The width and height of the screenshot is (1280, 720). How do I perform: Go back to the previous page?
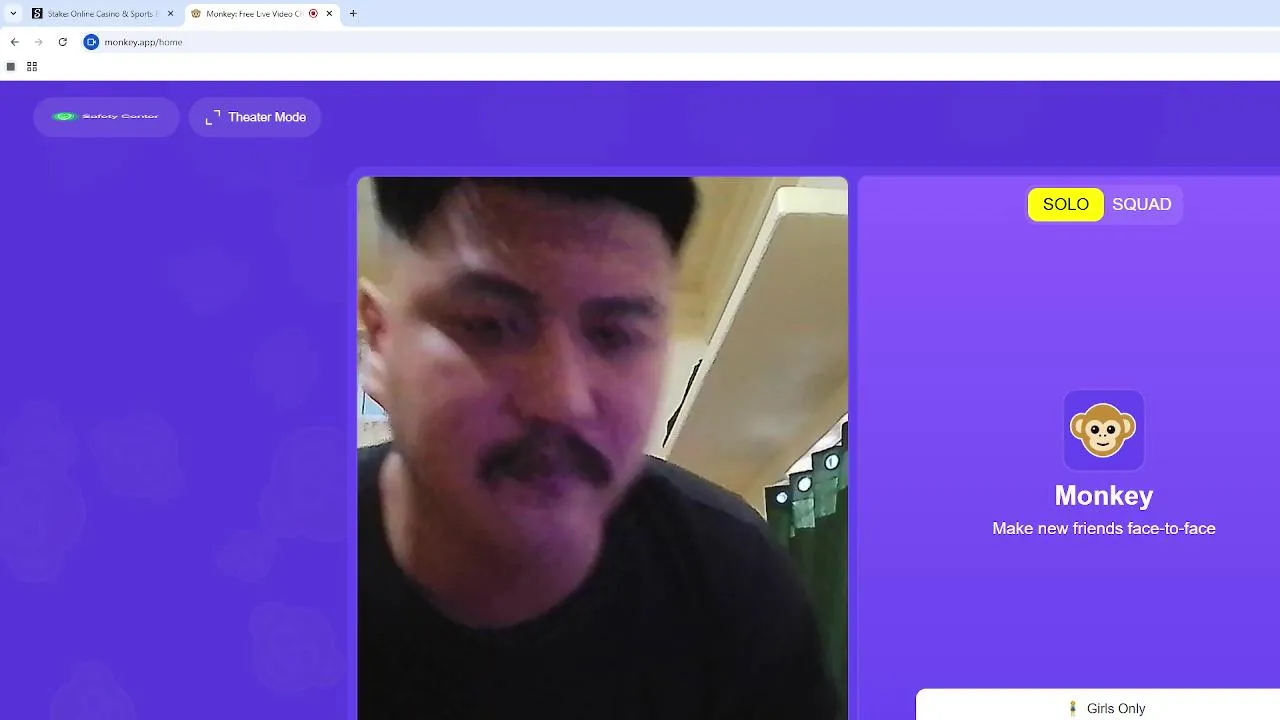pos(14,42)
